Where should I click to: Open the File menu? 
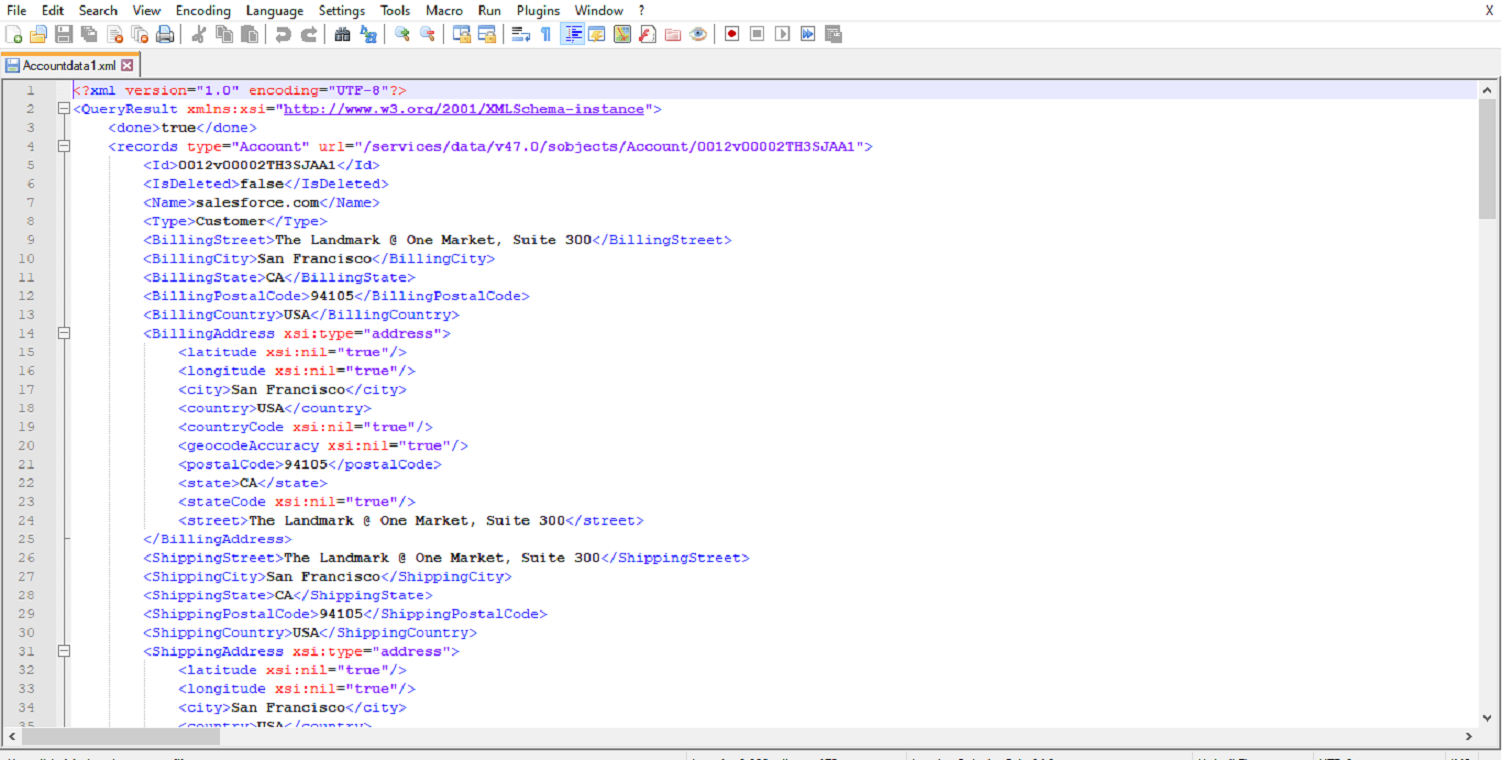click(16, 10)
